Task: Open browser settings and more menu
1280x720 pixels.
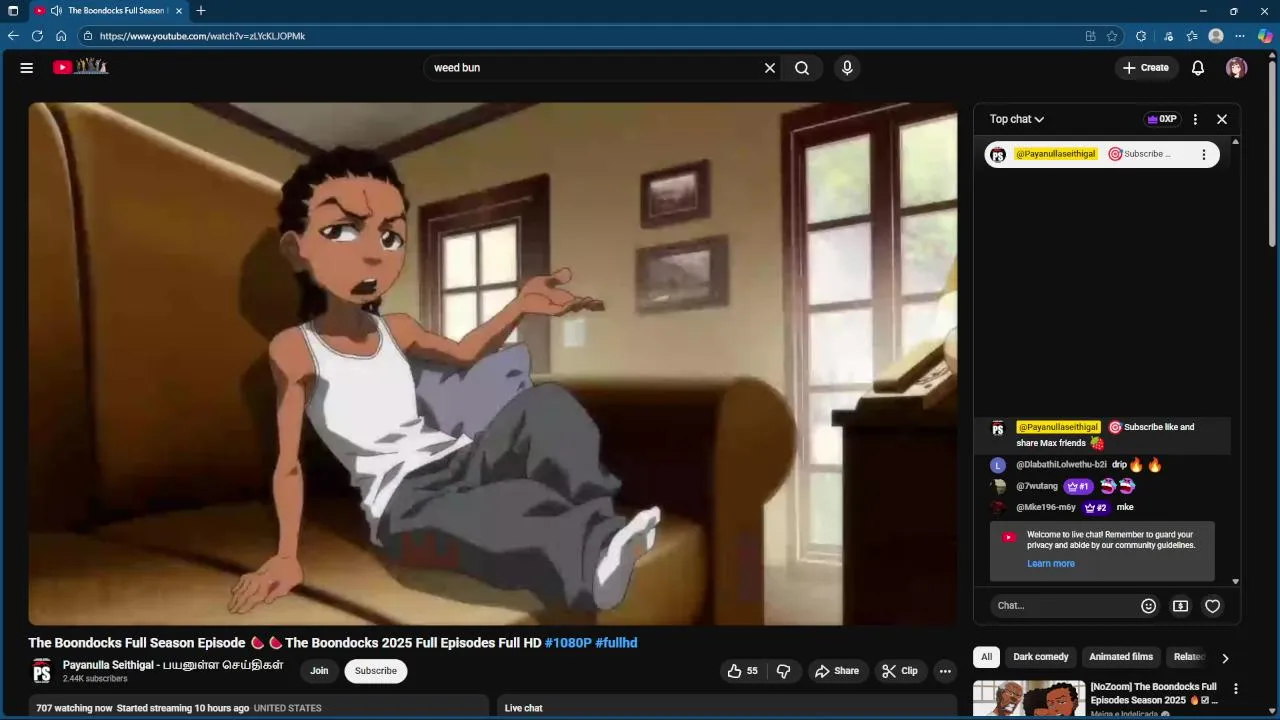Action: tap(1240, 36)
